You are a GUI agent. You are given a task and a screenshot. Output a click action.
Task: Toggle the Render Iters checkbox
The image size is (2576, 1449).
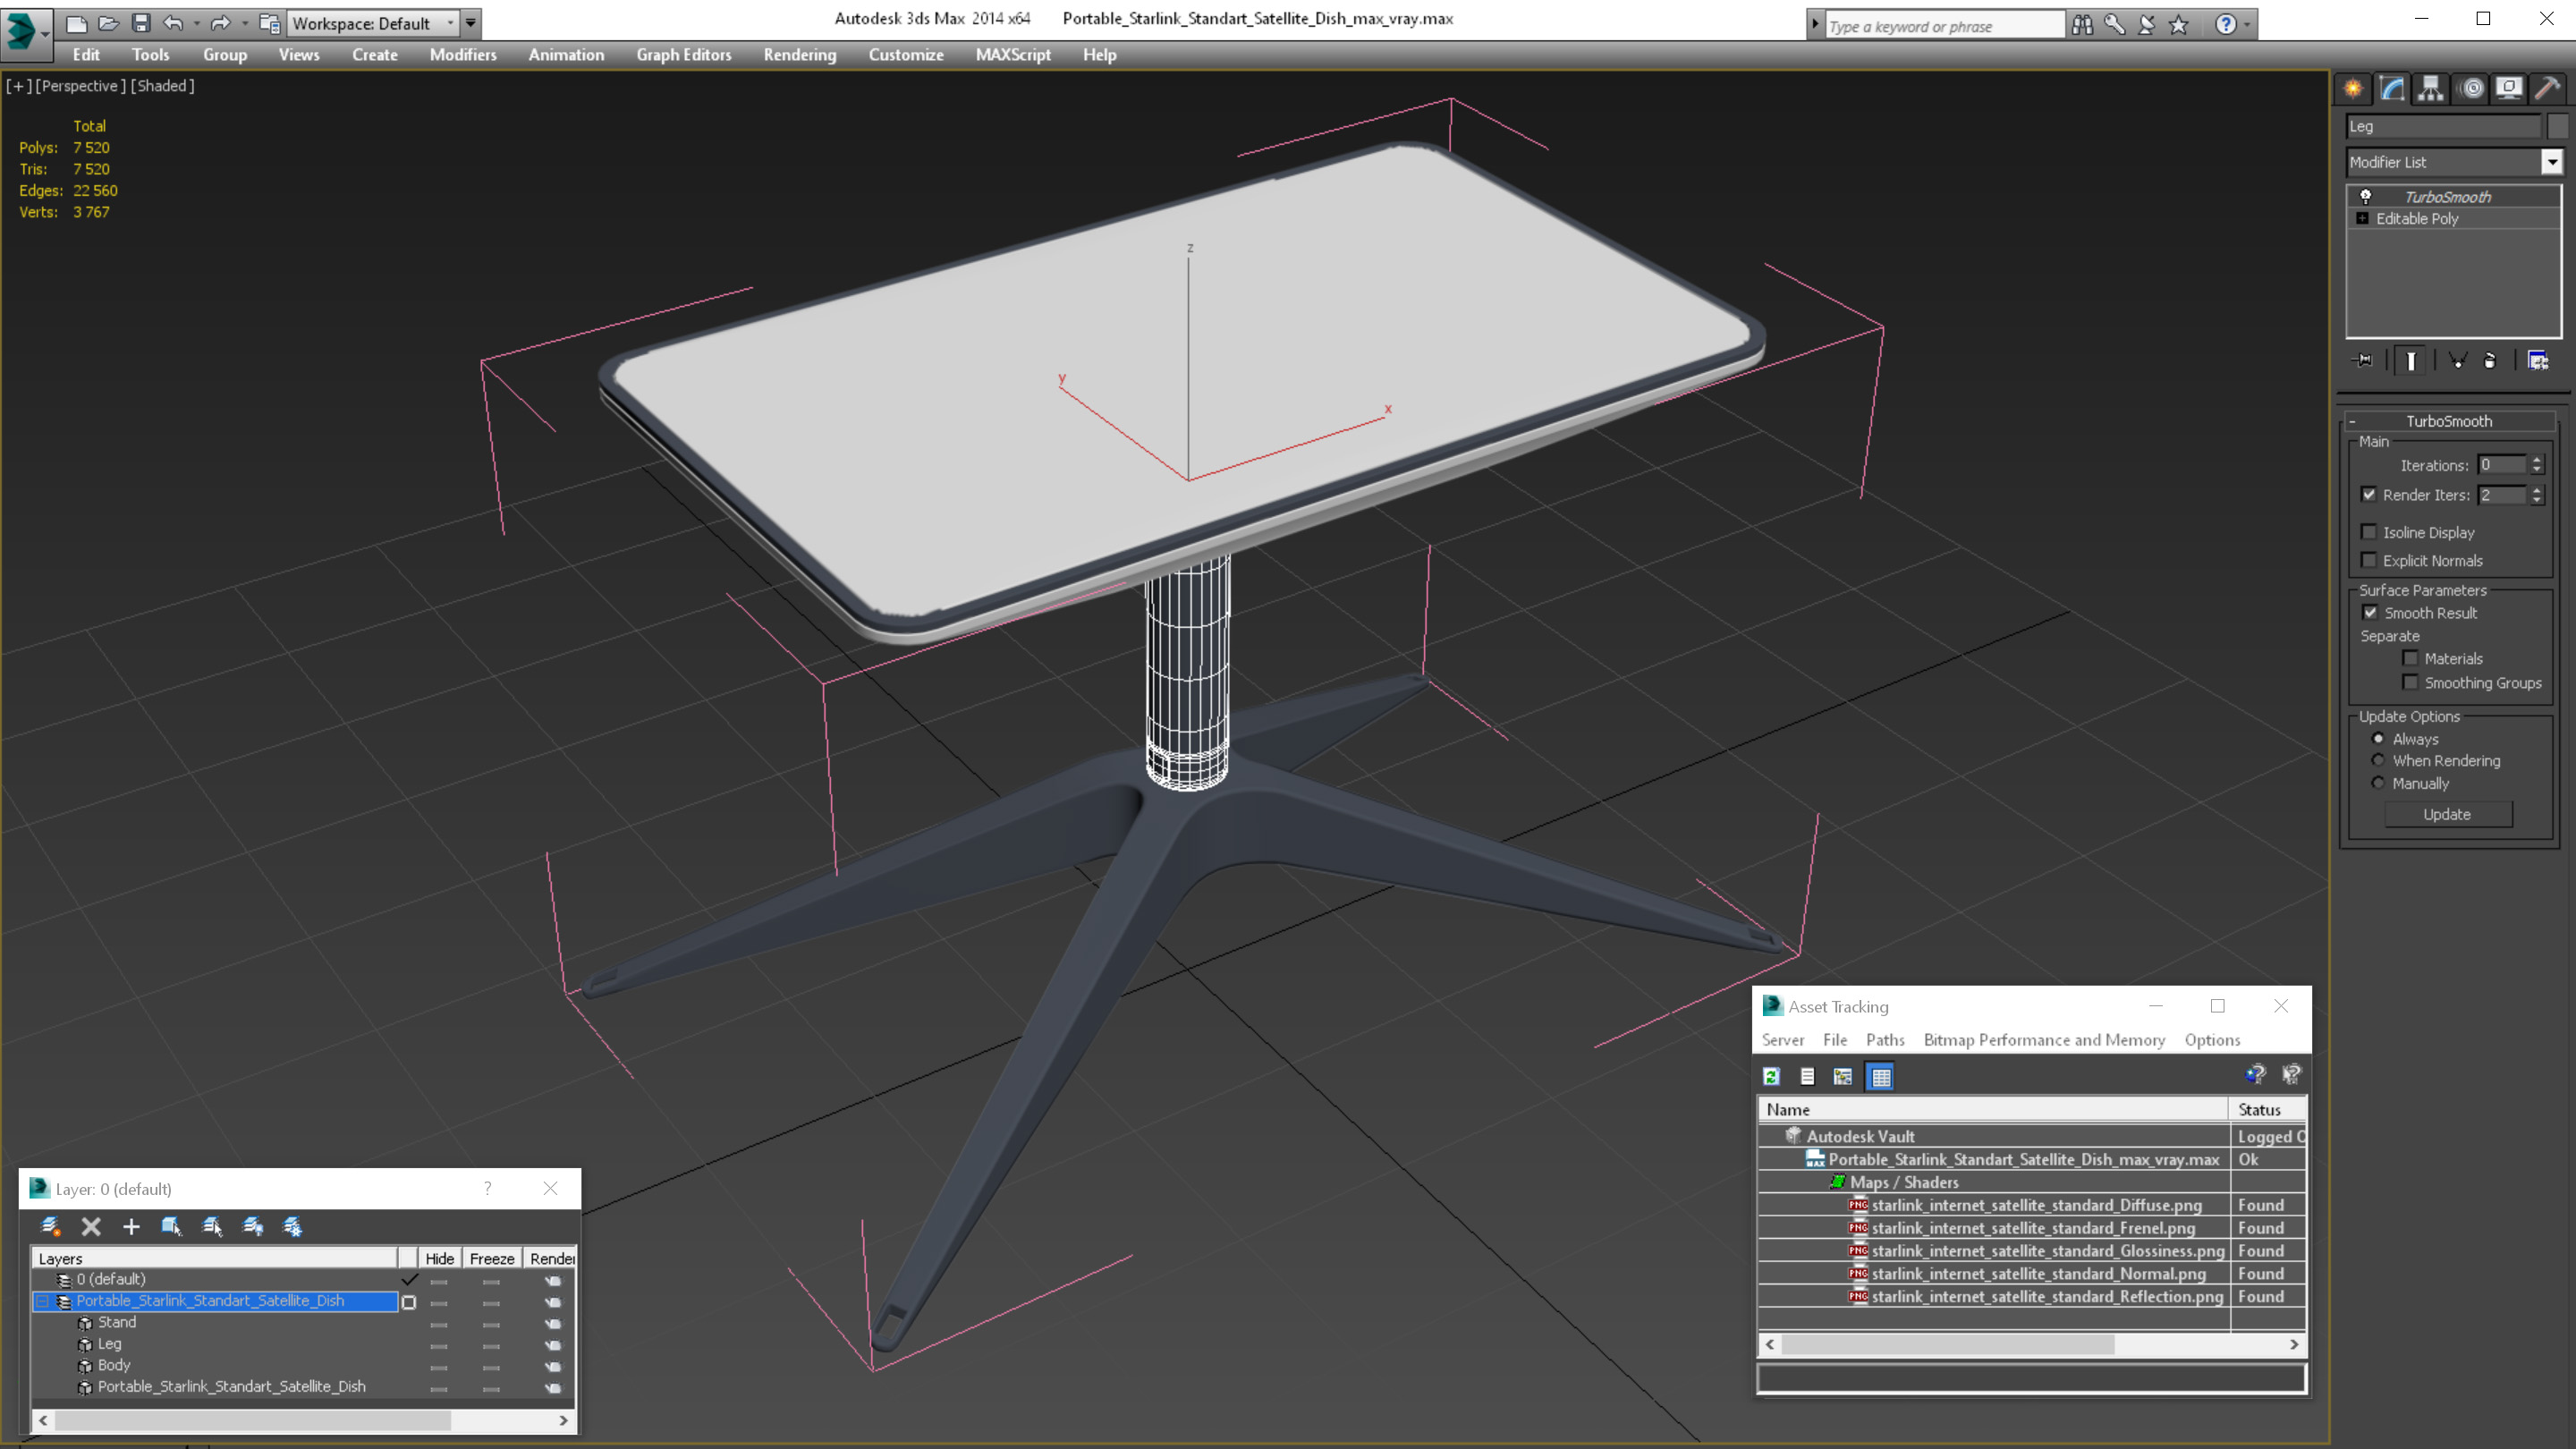point(2368,494)
